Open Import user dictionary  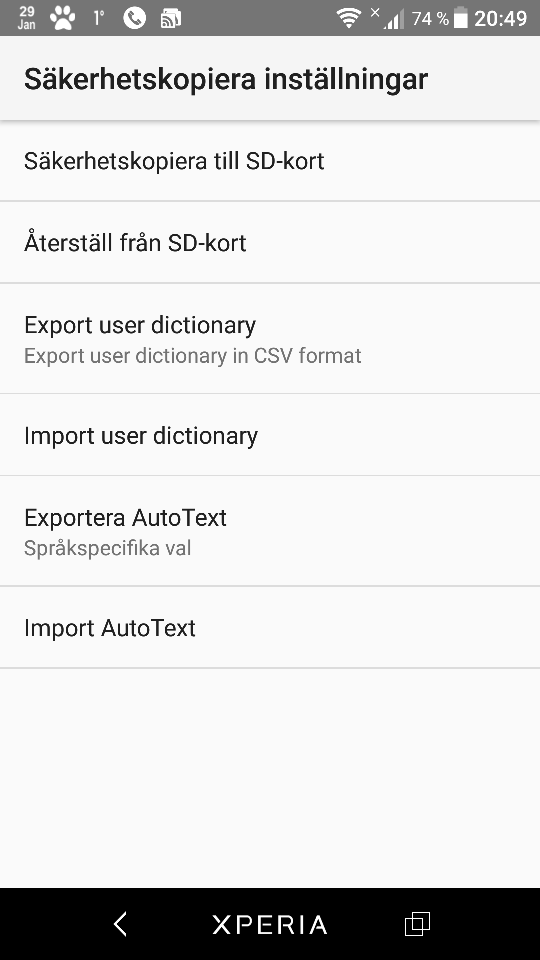click(x=270, y=435)
